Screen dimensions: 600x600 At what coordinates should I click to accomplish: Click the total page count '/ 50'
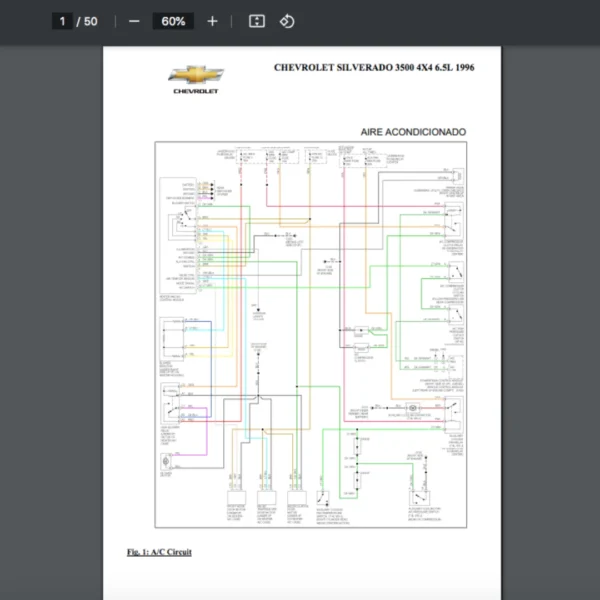pyautogui.click(x=87, y=21)
